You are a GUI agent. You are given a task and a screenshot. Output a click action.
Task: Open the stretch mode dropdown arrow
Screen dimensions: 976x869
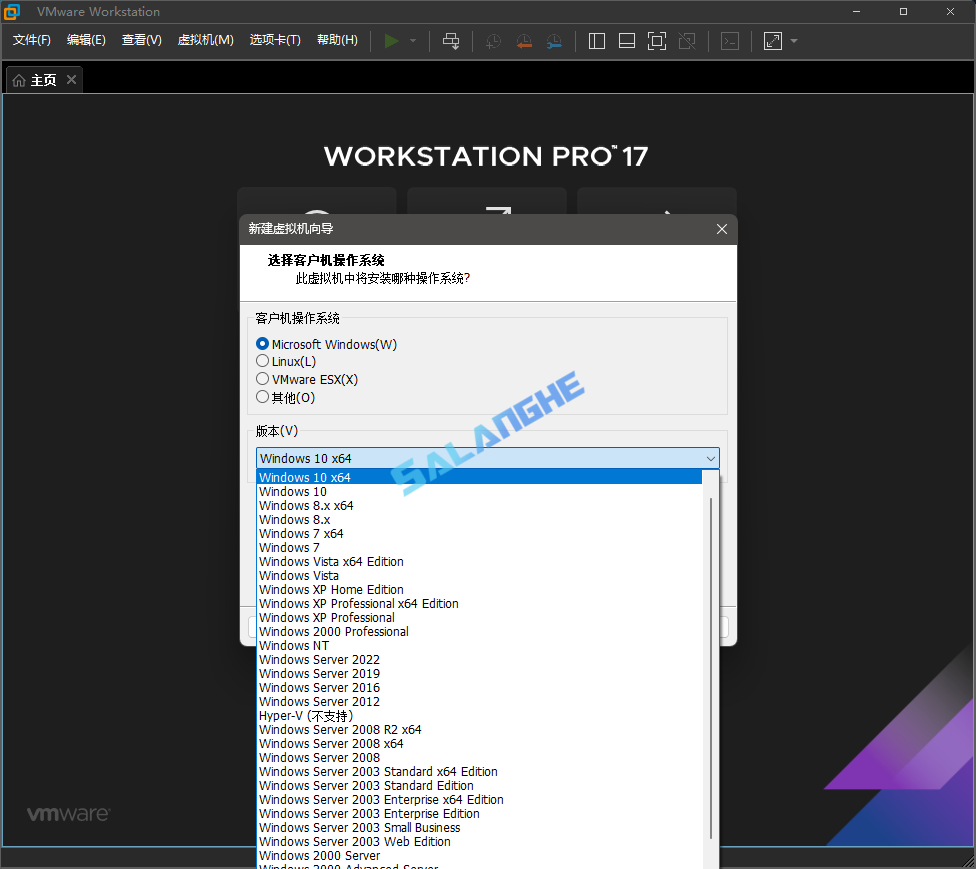point(792,41)
